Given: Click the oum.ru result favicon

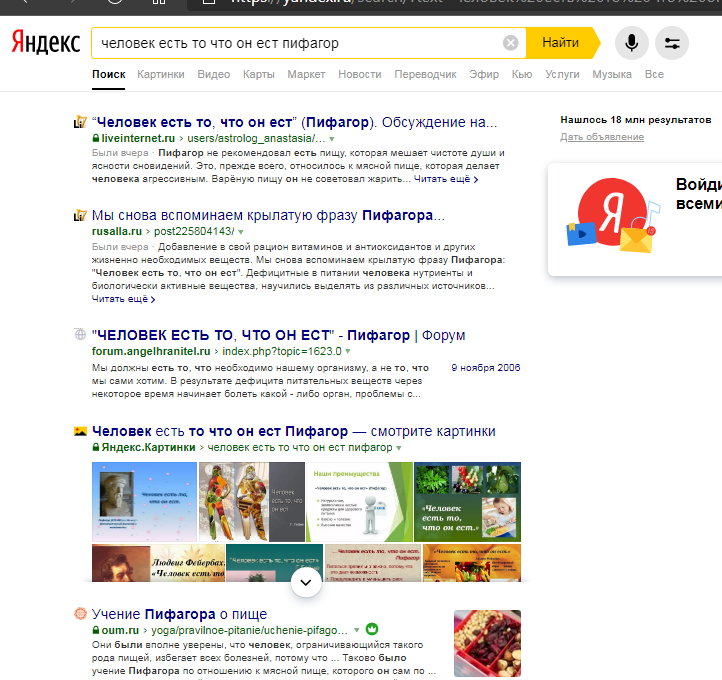Looking at the screenshot, I should pos(80,613).
